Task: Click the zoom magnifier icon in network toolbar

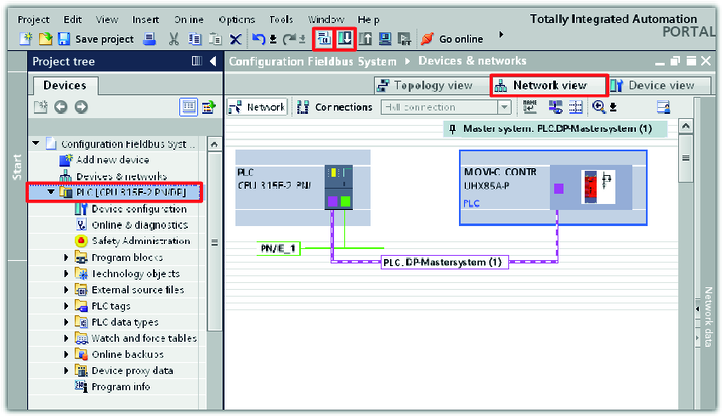Action: pyautogui.click(x=599, y=107)
